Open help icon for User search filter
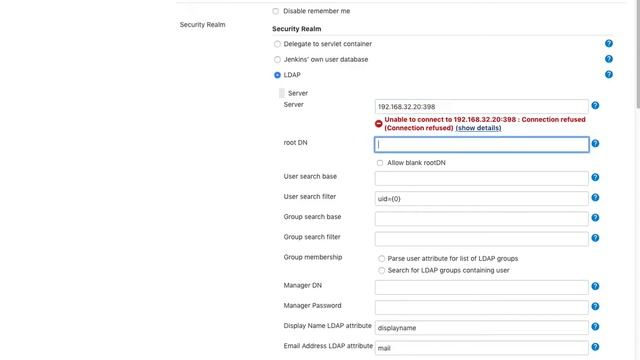Image resolution: width=640 pixels, height=360 pixels. coord(595,198)
